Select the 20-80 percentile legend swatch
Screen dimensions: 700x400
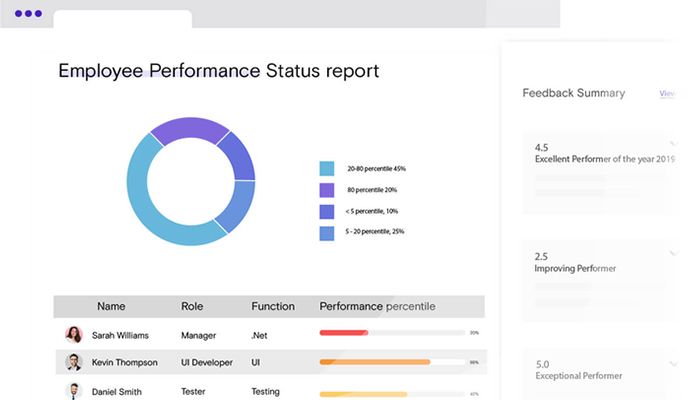point(327,169)
